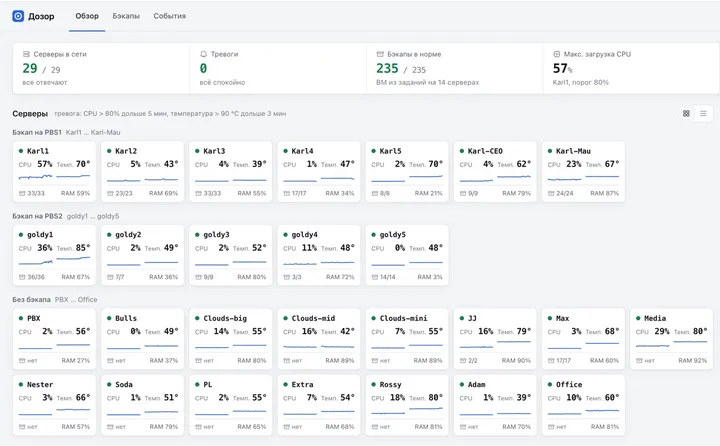Click the Макс. загрузка CPU chip icon
This screenshot has width=720, height=446.
pos(557,54)
